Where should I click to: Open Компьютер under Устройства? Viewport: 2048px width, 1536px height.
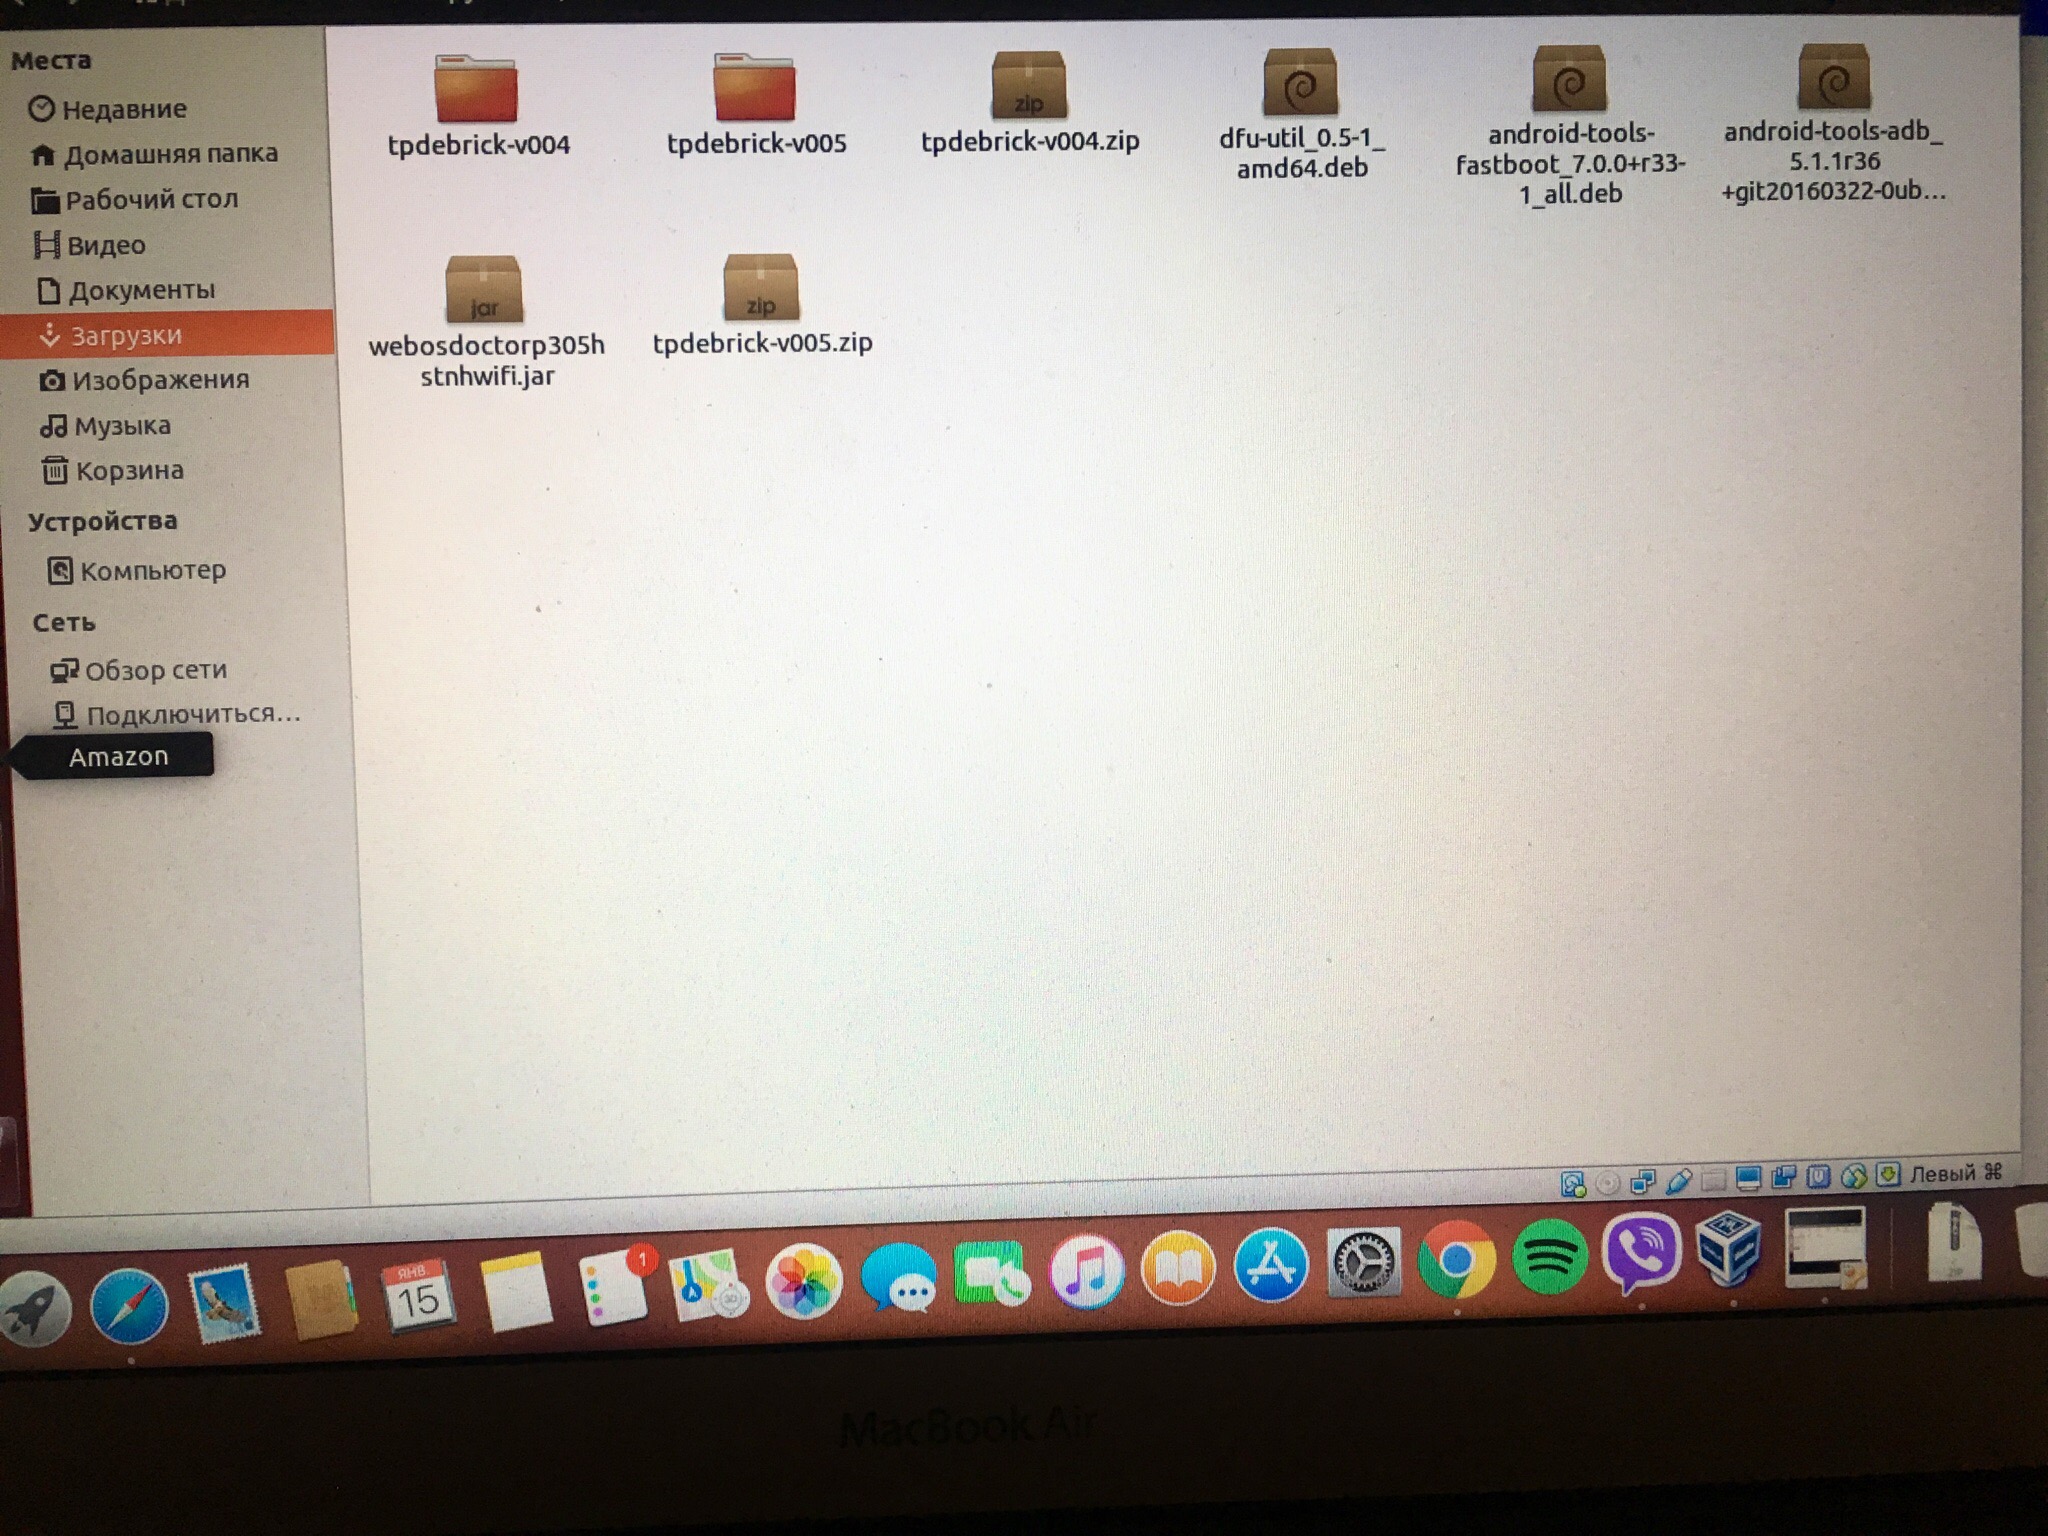[x=152, y=571]
